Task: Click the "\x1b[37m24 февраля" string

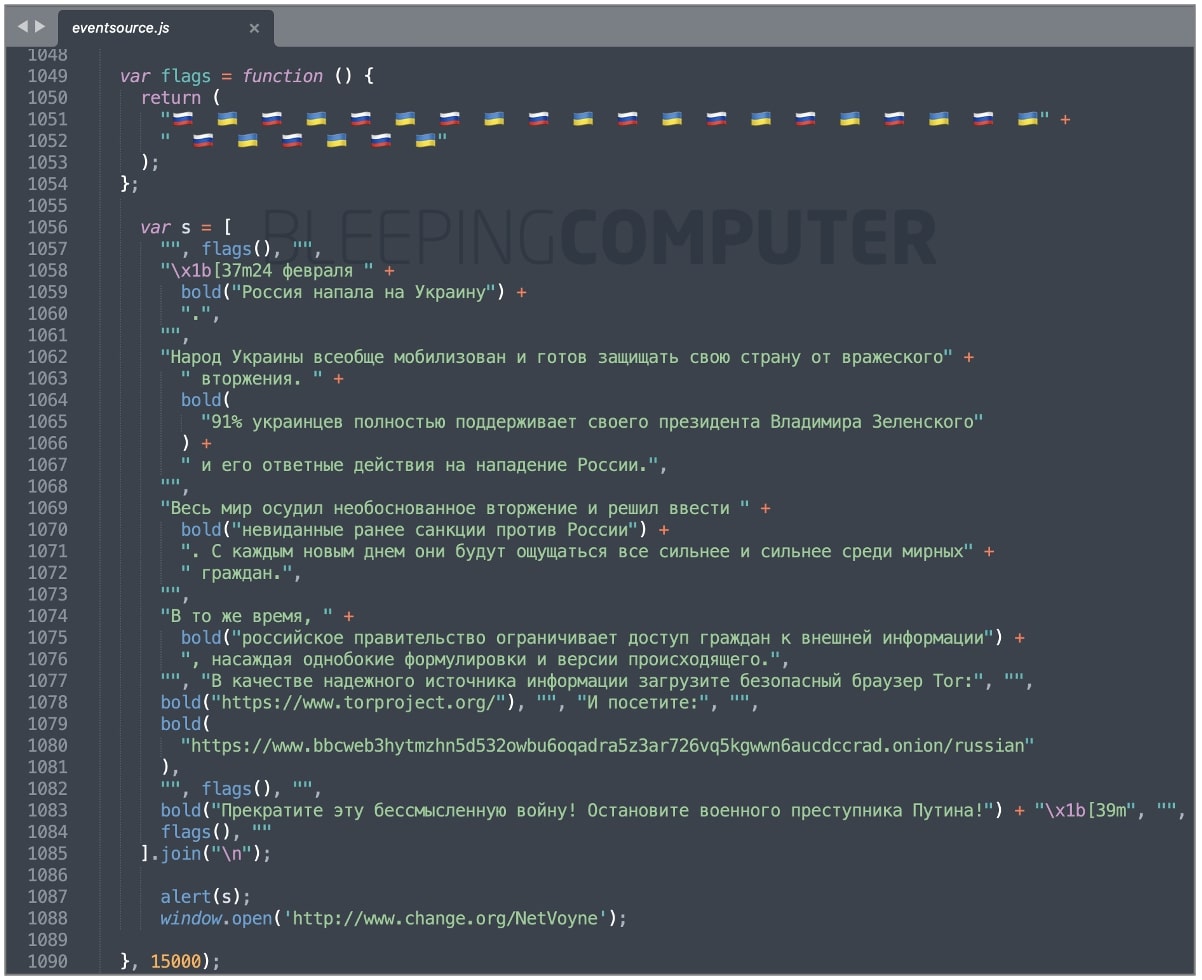Action: click(x=267, y=270)
